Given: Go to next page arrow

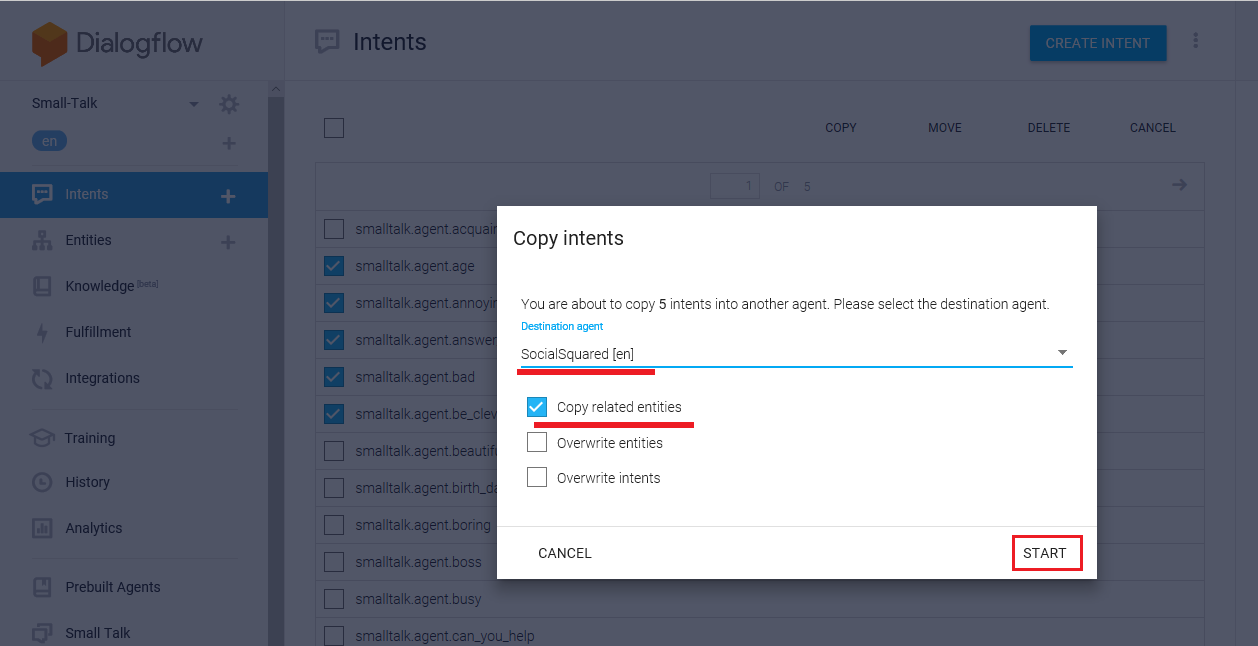Looking at the screenshot, I should click(x=1179, y=185).
